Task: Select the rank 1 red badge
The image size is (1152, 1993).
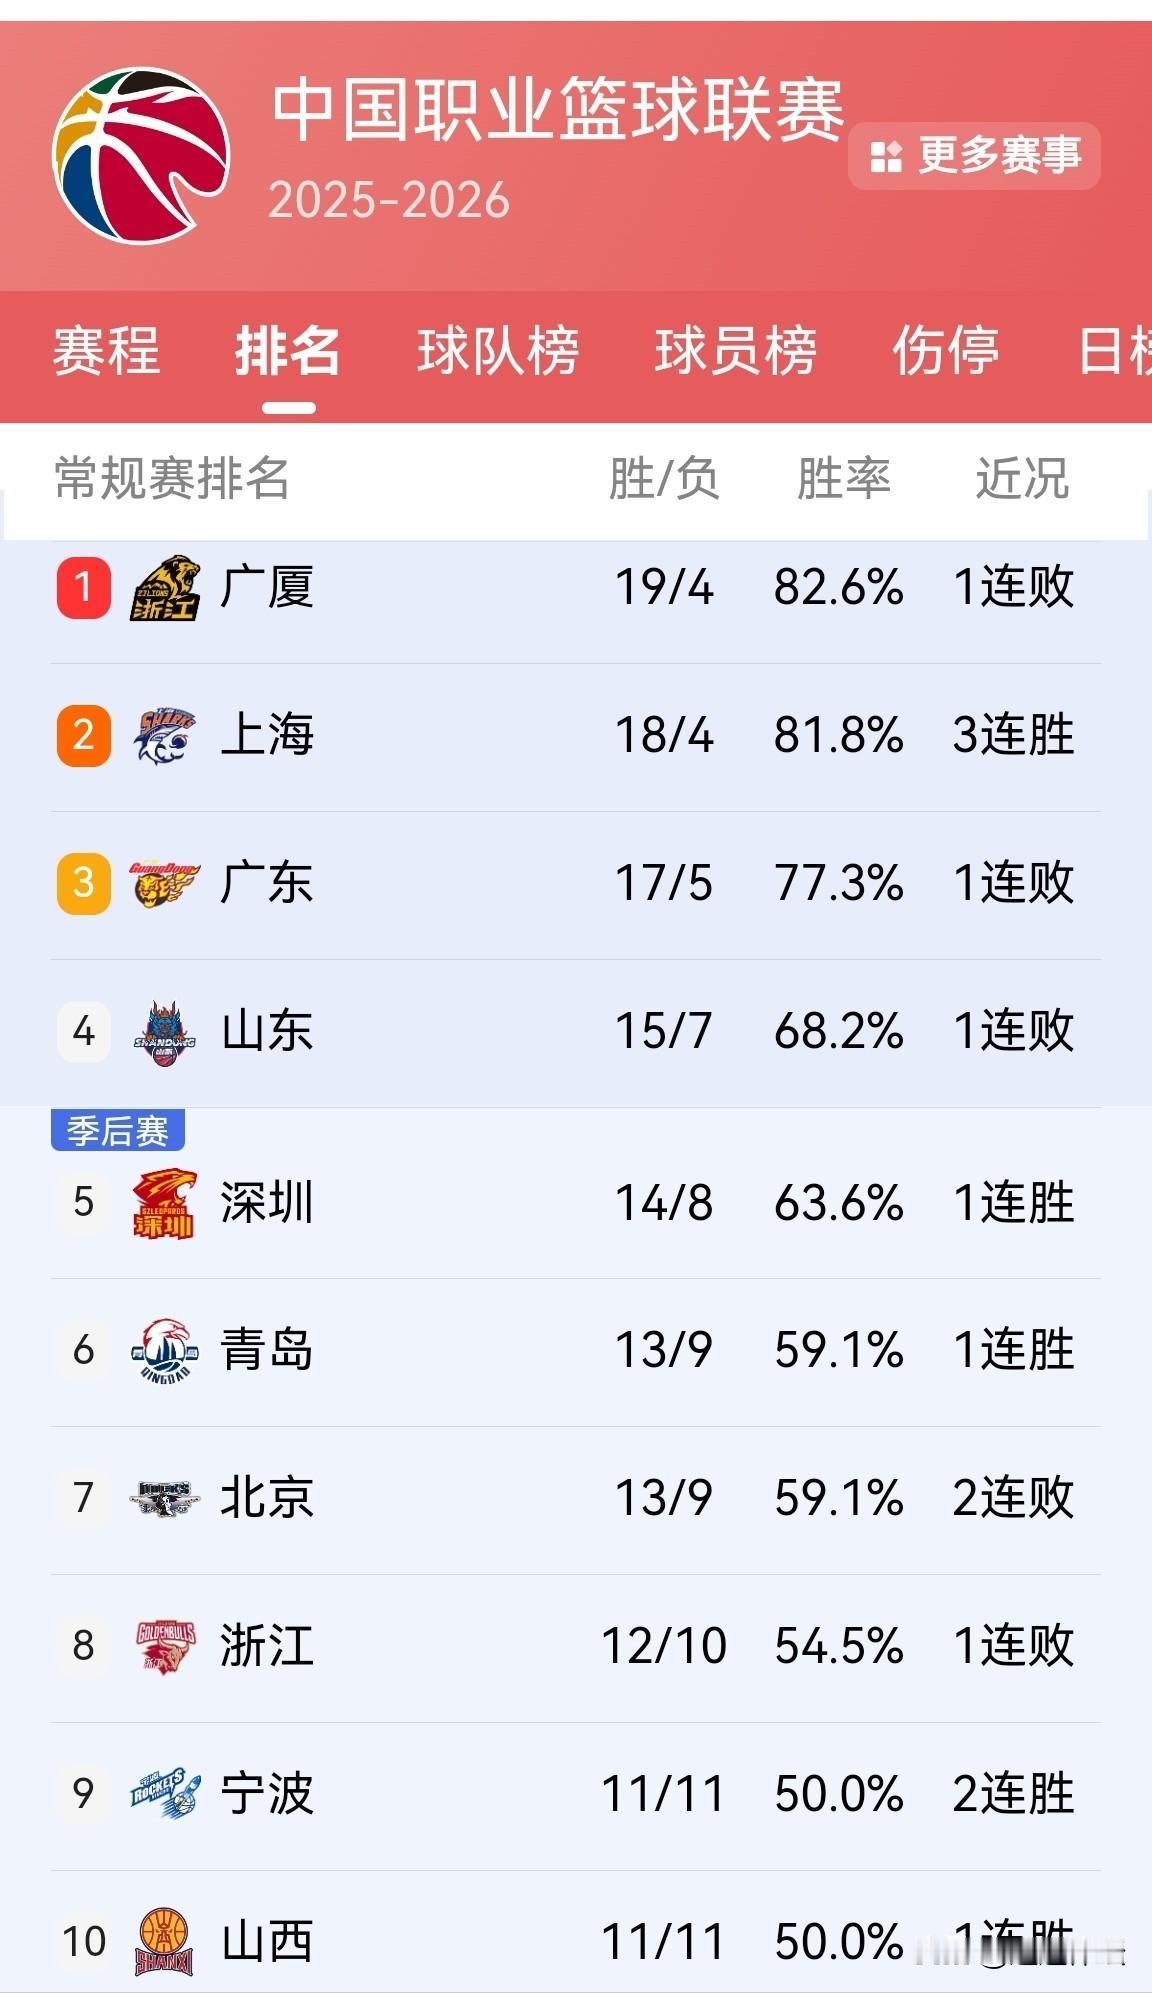Action: 84,587
